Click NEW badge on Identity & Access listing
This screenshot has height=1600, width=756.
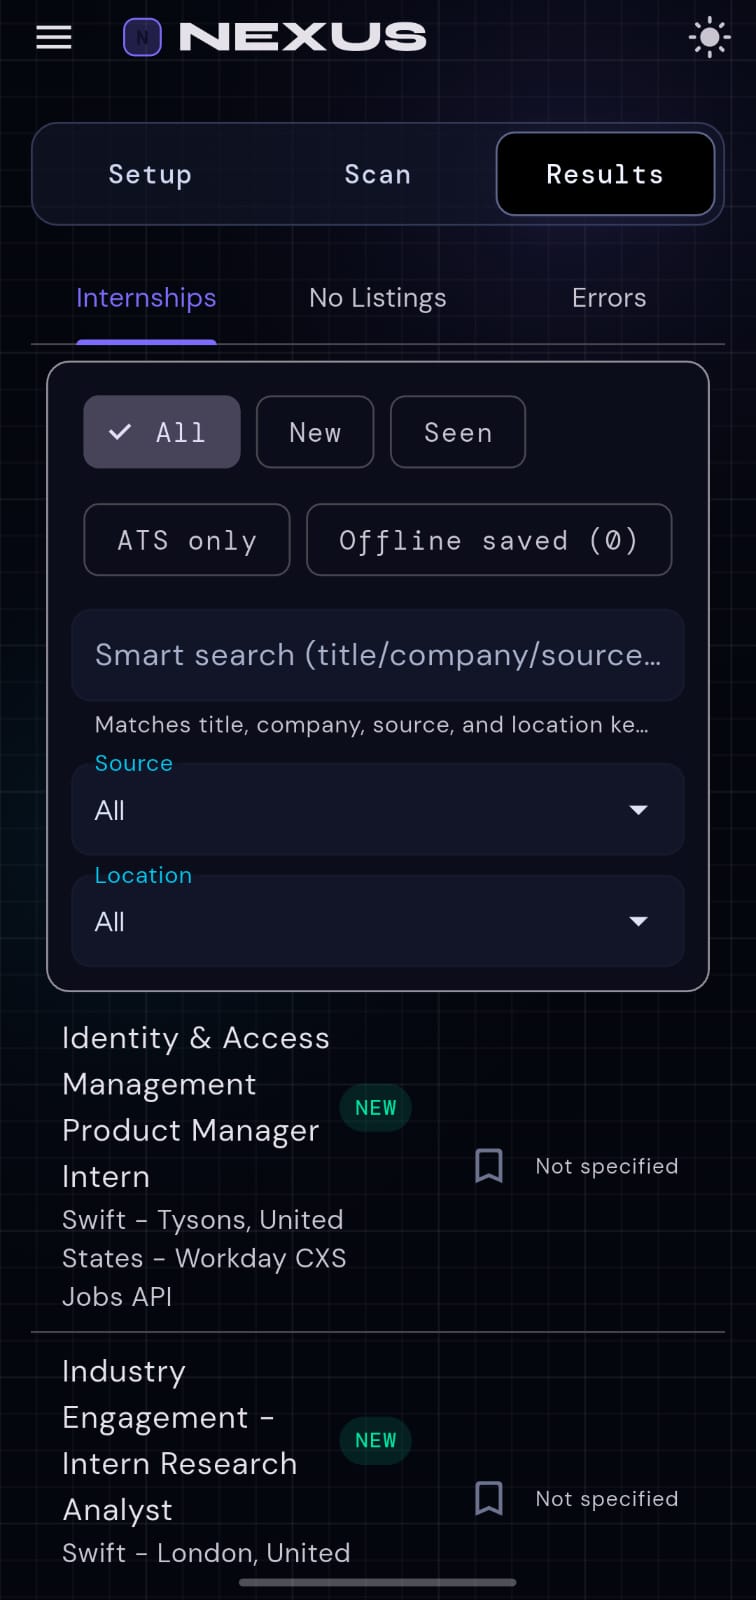click(x=376, y=1108)
